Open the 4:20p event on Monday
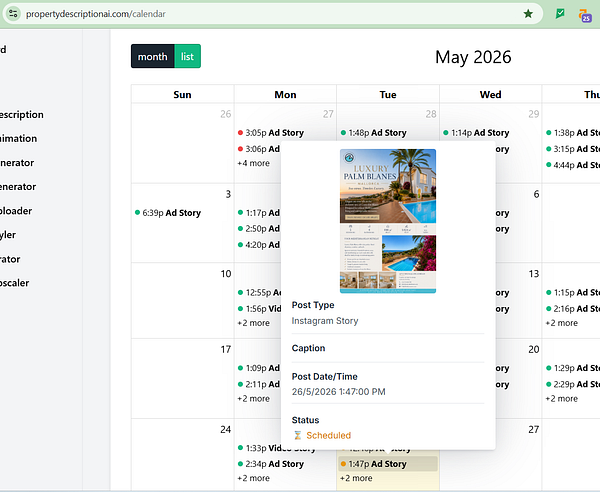Screen dimensions: 600x492 (259, 245)
